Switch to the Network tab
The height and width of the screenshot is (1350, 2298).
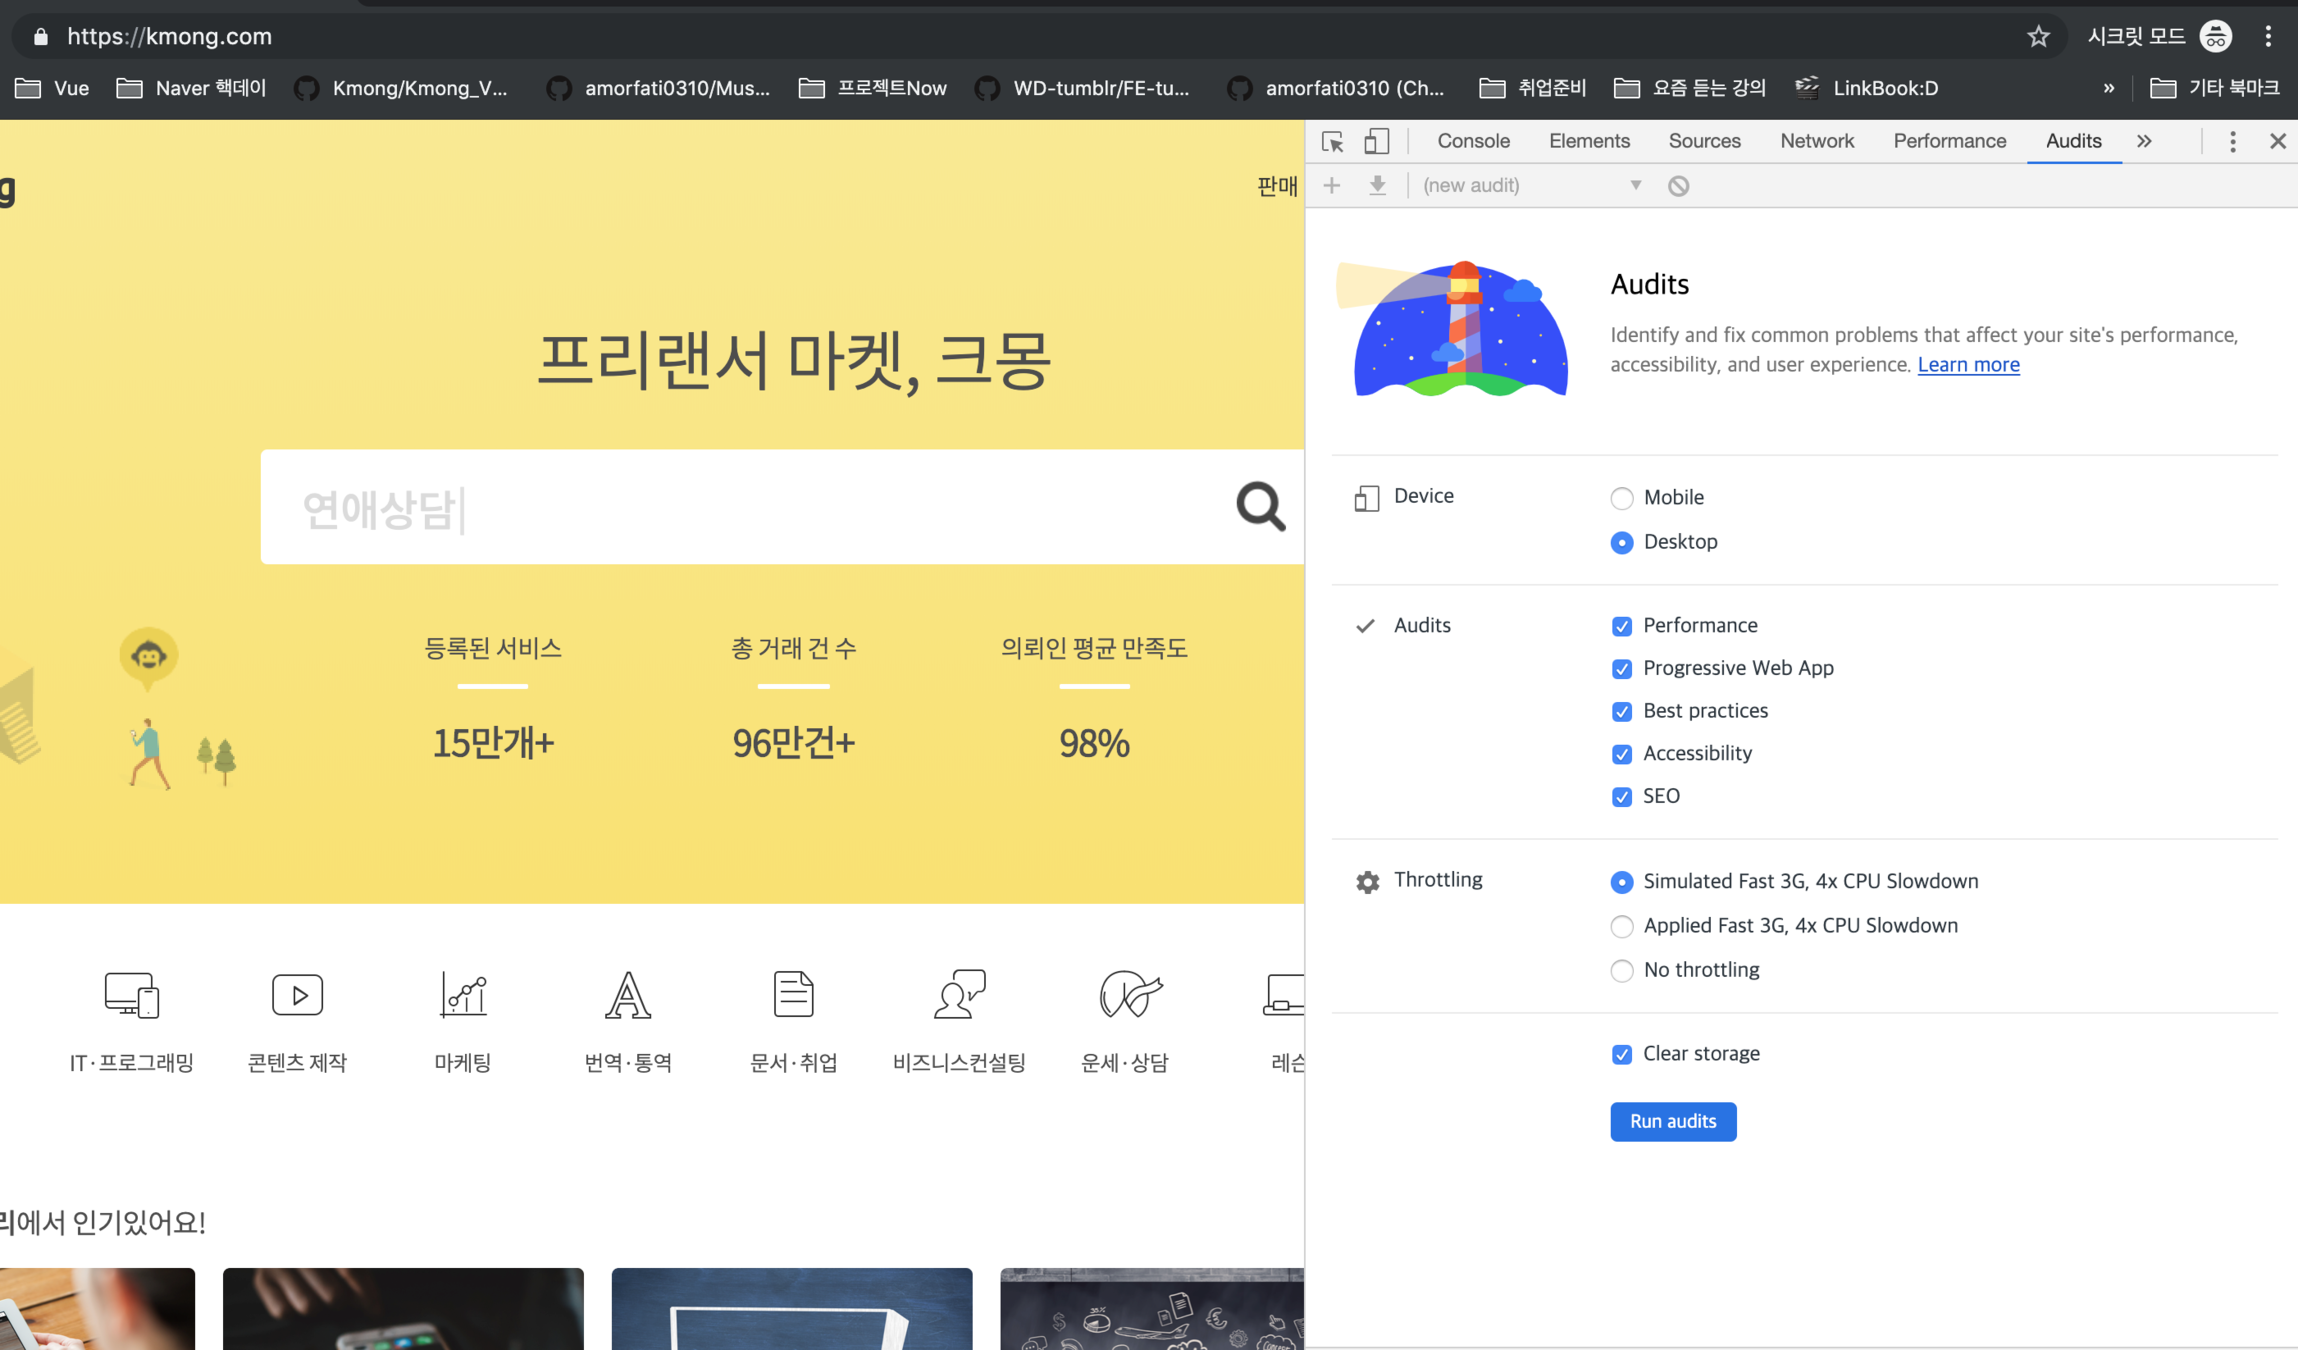point(1816,141)
